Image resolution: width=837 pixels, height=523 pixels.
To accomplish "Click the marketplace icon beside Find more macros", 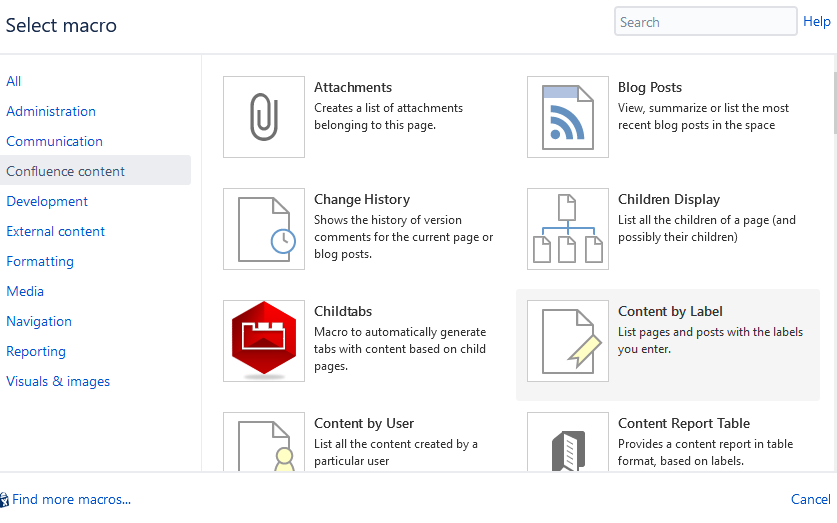I will click(x=4, y=500).
